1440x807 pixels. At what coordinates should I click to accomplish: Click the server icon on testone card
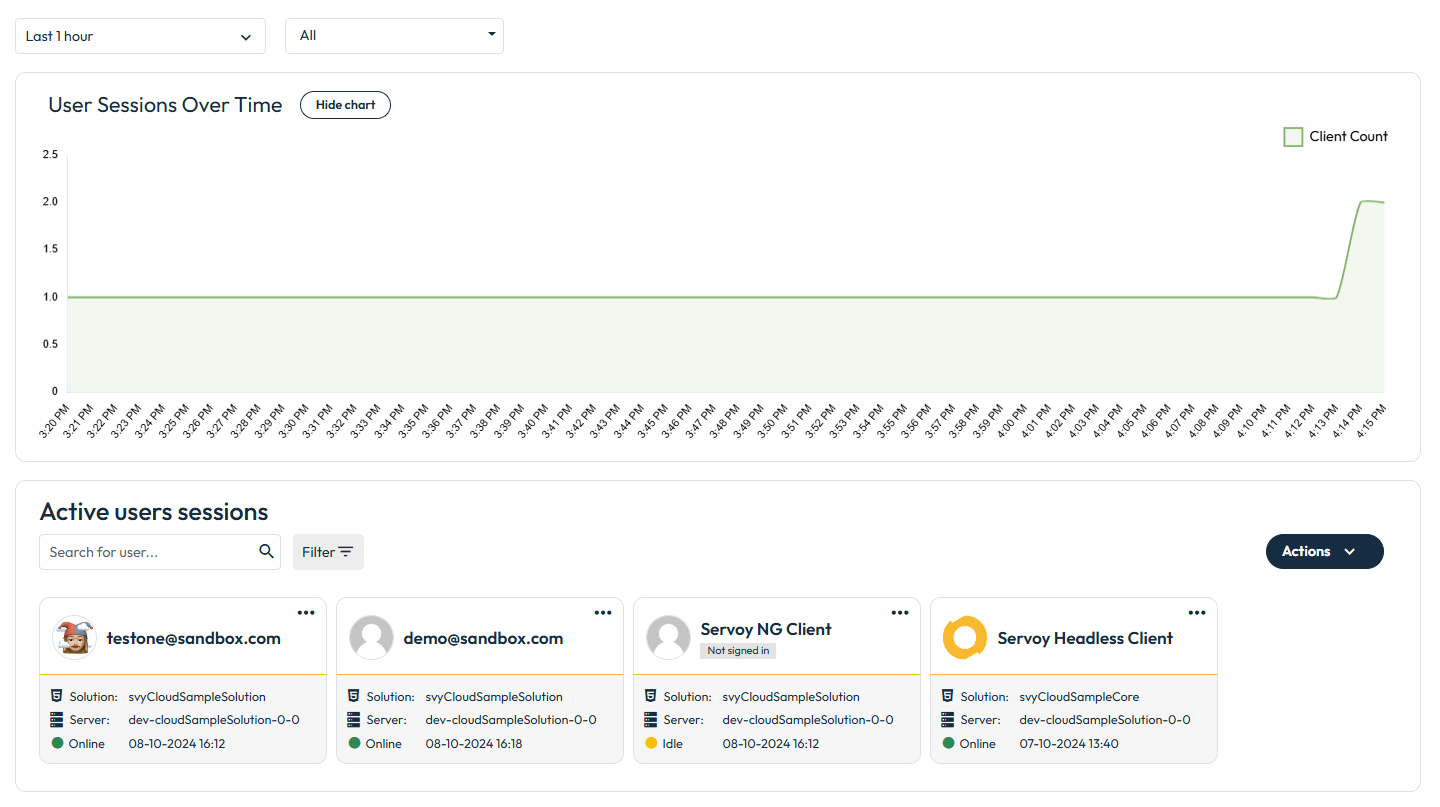pyautogui.click(x=57, y=720)
